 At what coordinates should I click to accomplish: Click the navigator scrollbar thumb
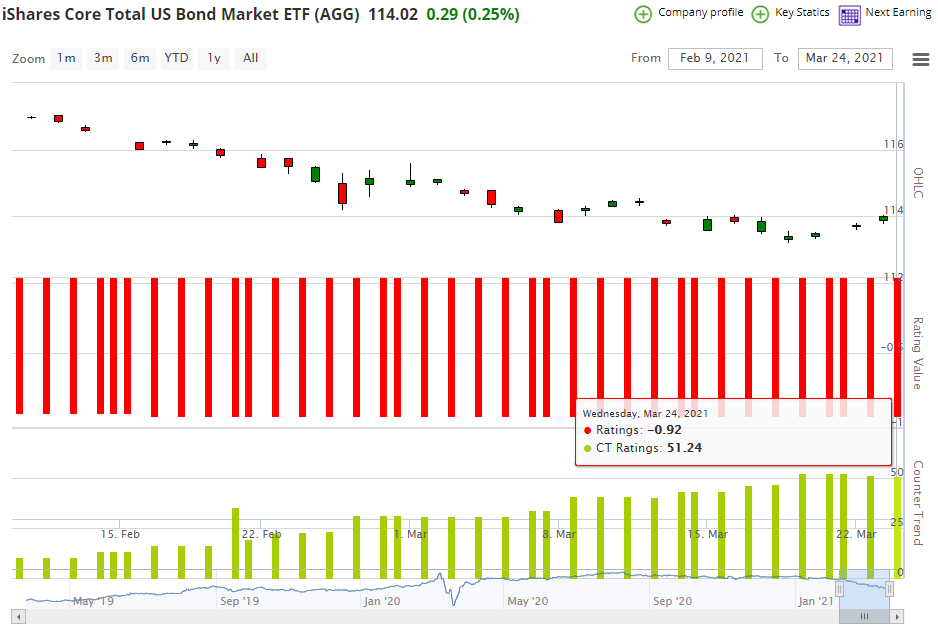point(864,617)
